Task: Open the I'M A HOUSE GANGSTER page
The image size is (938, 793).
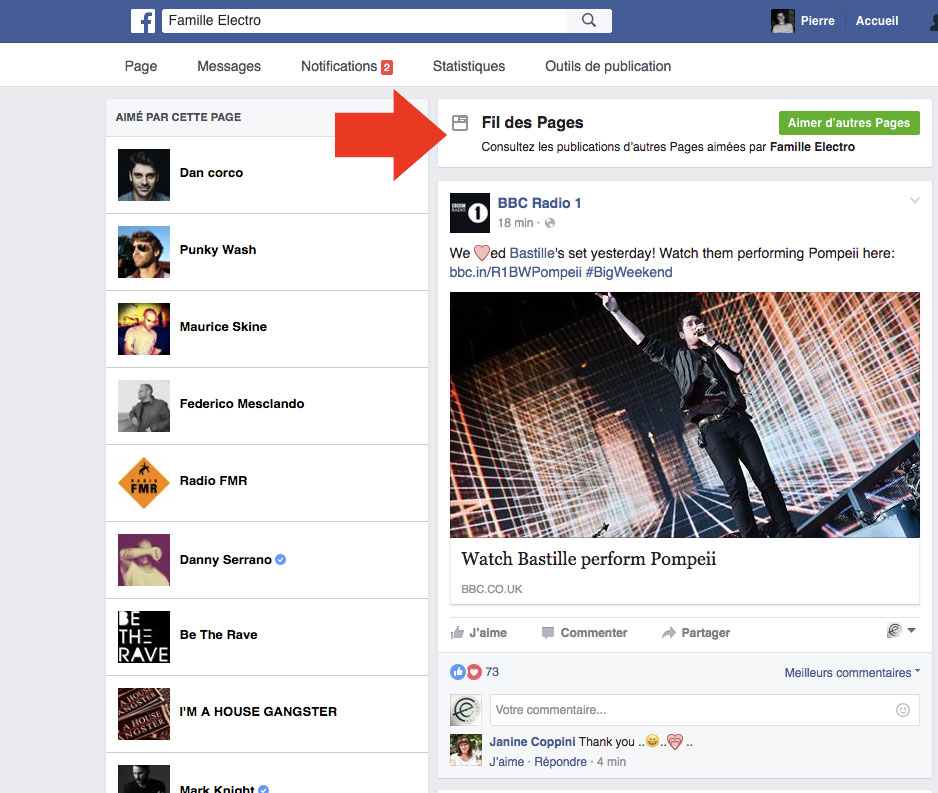Action: [x=258, y=712]
